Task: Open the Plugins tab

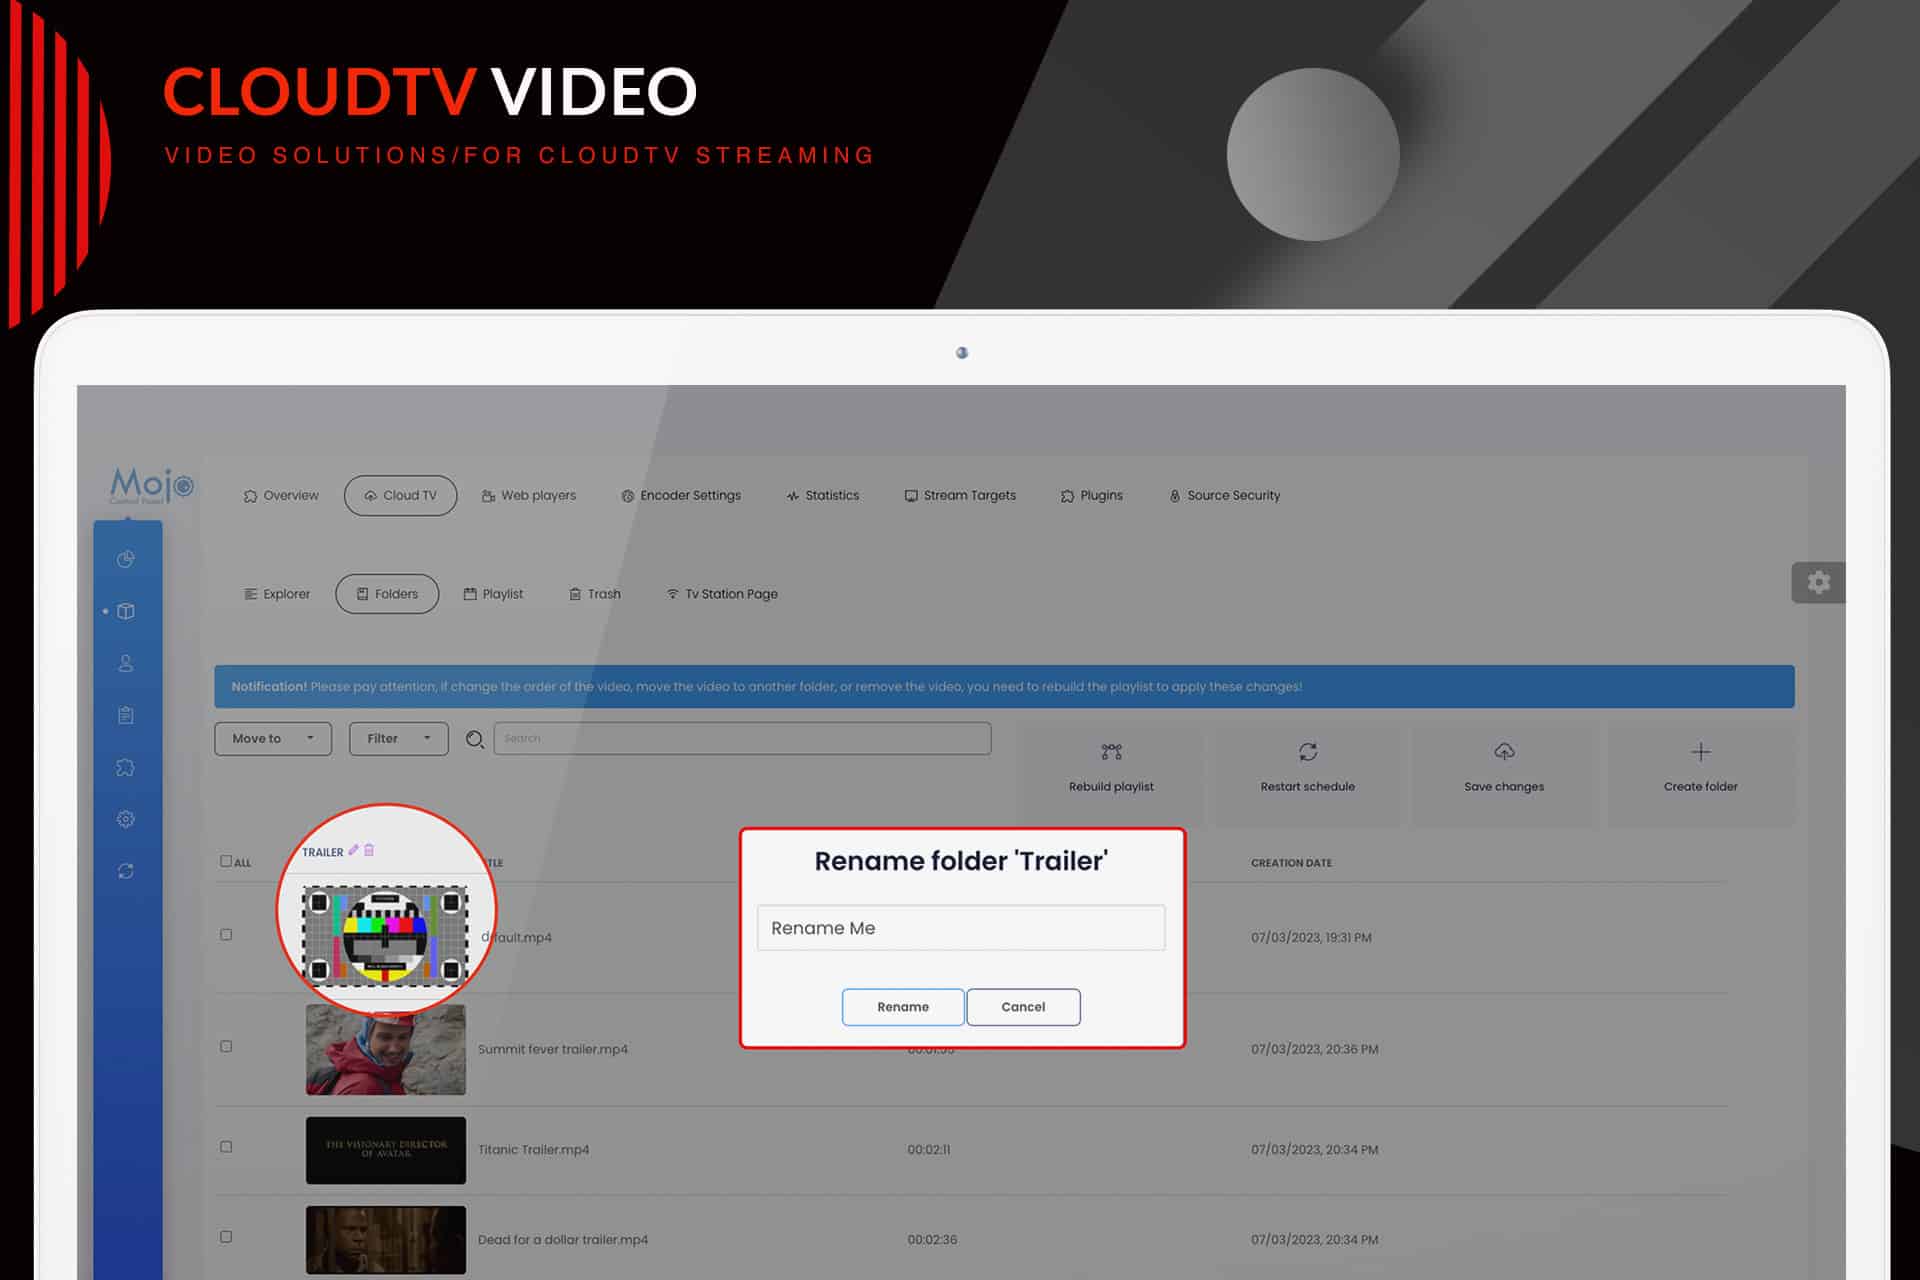Action: point(1092,496)
